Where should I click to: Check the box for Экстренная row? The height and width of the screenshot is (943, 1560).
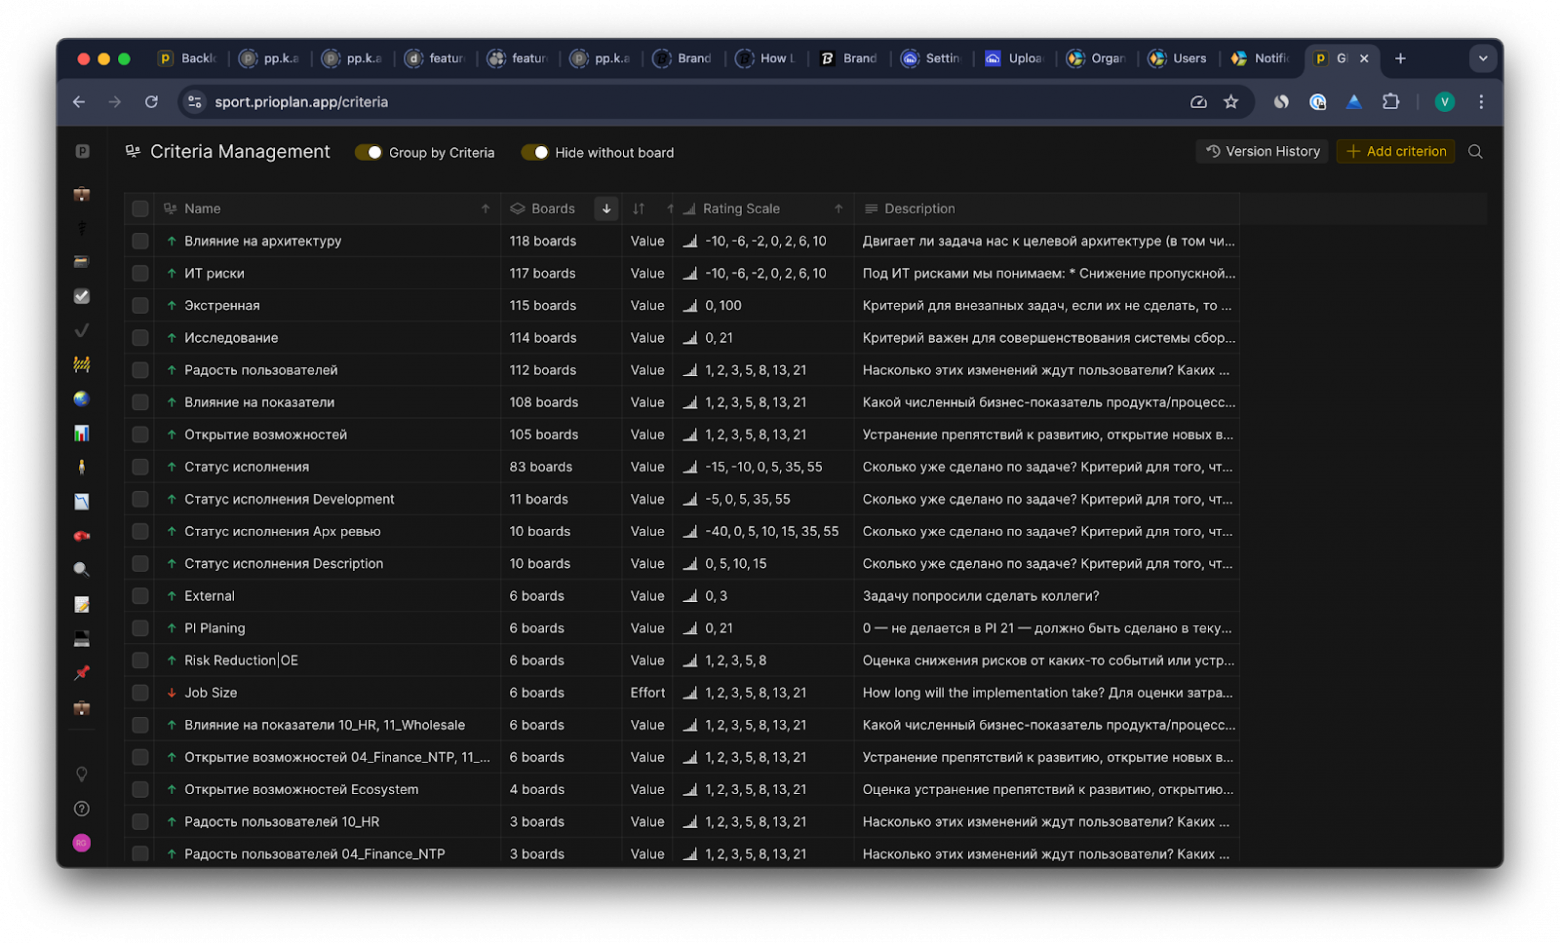140,305
